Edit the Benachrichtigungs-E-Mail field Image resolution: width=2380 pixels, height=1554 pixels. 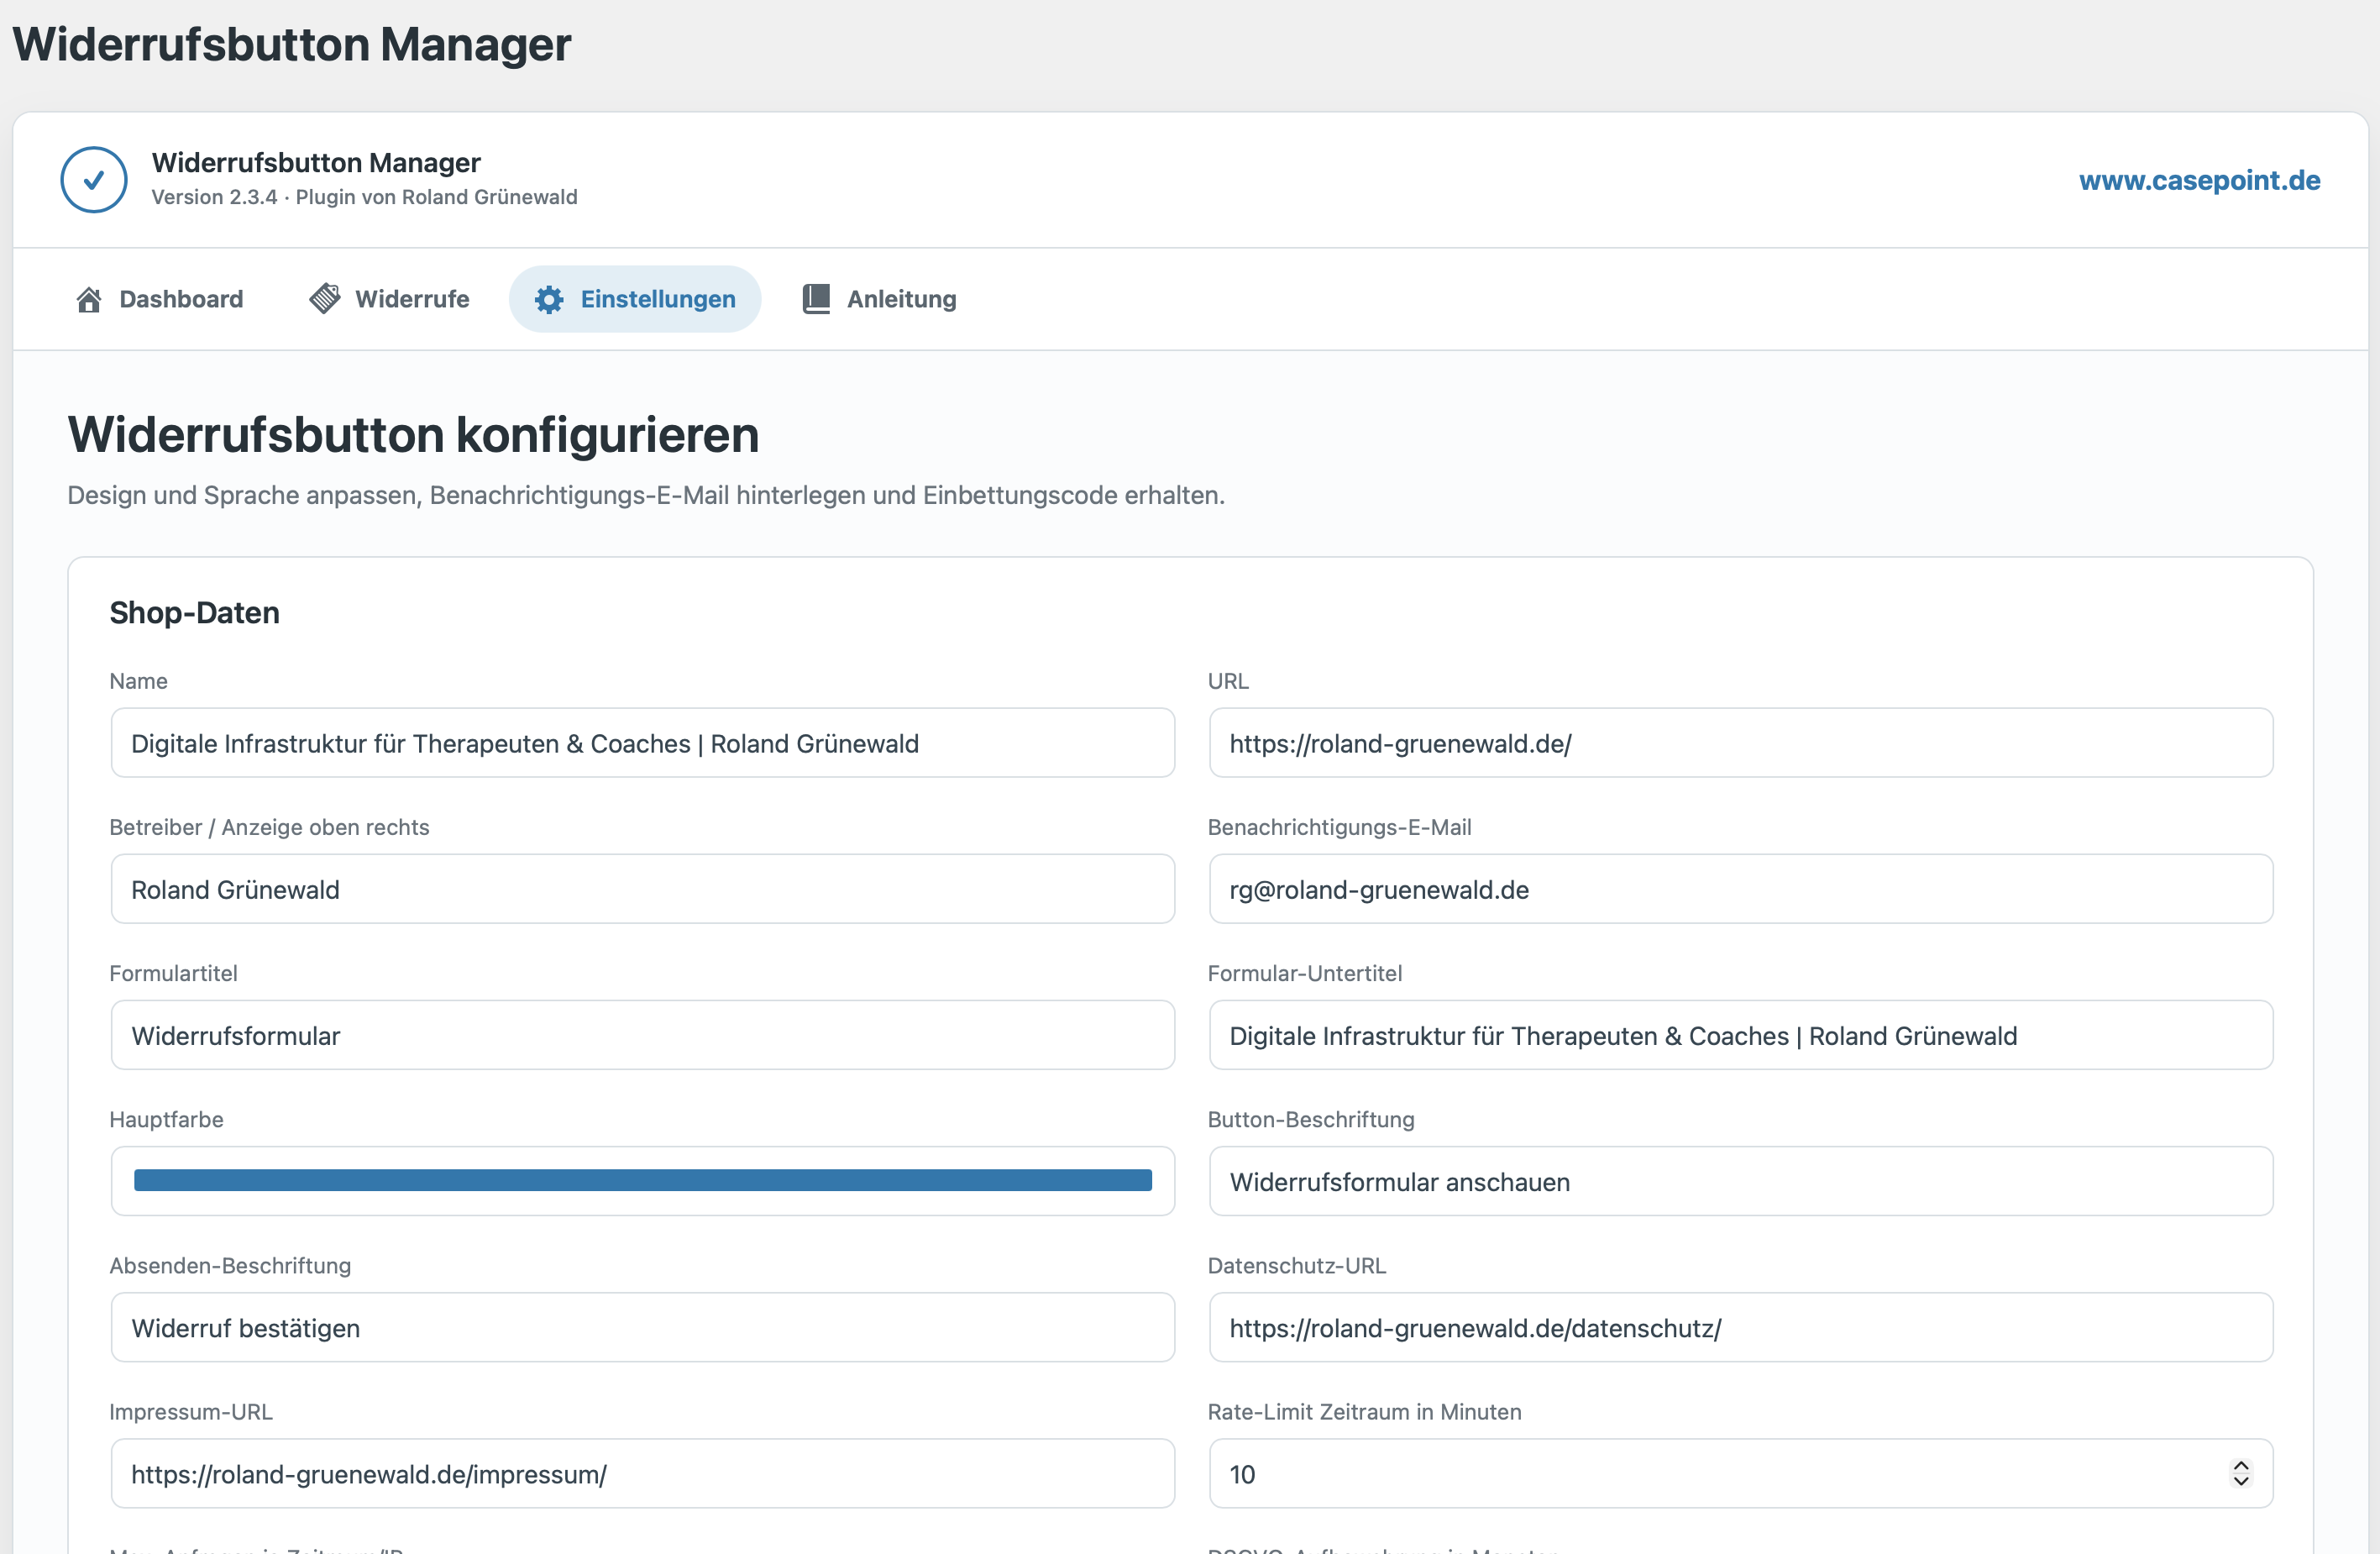1741,889
